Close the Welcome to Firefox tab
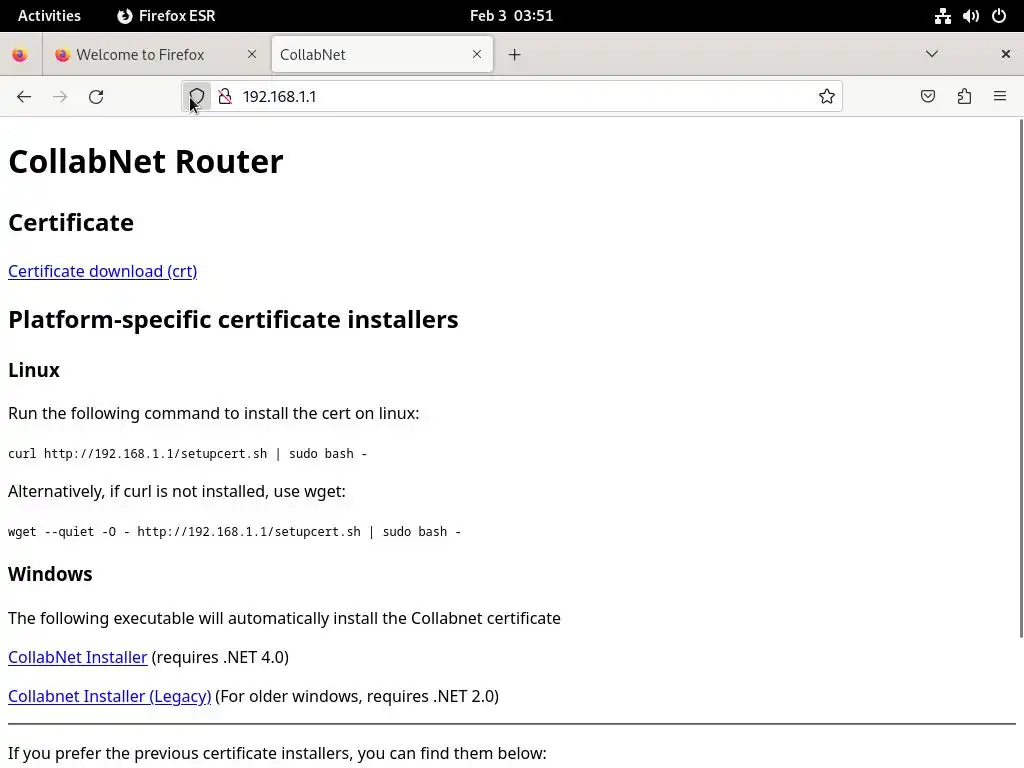The height and width of the screenshot is (768, 1024). coord(252,54)
